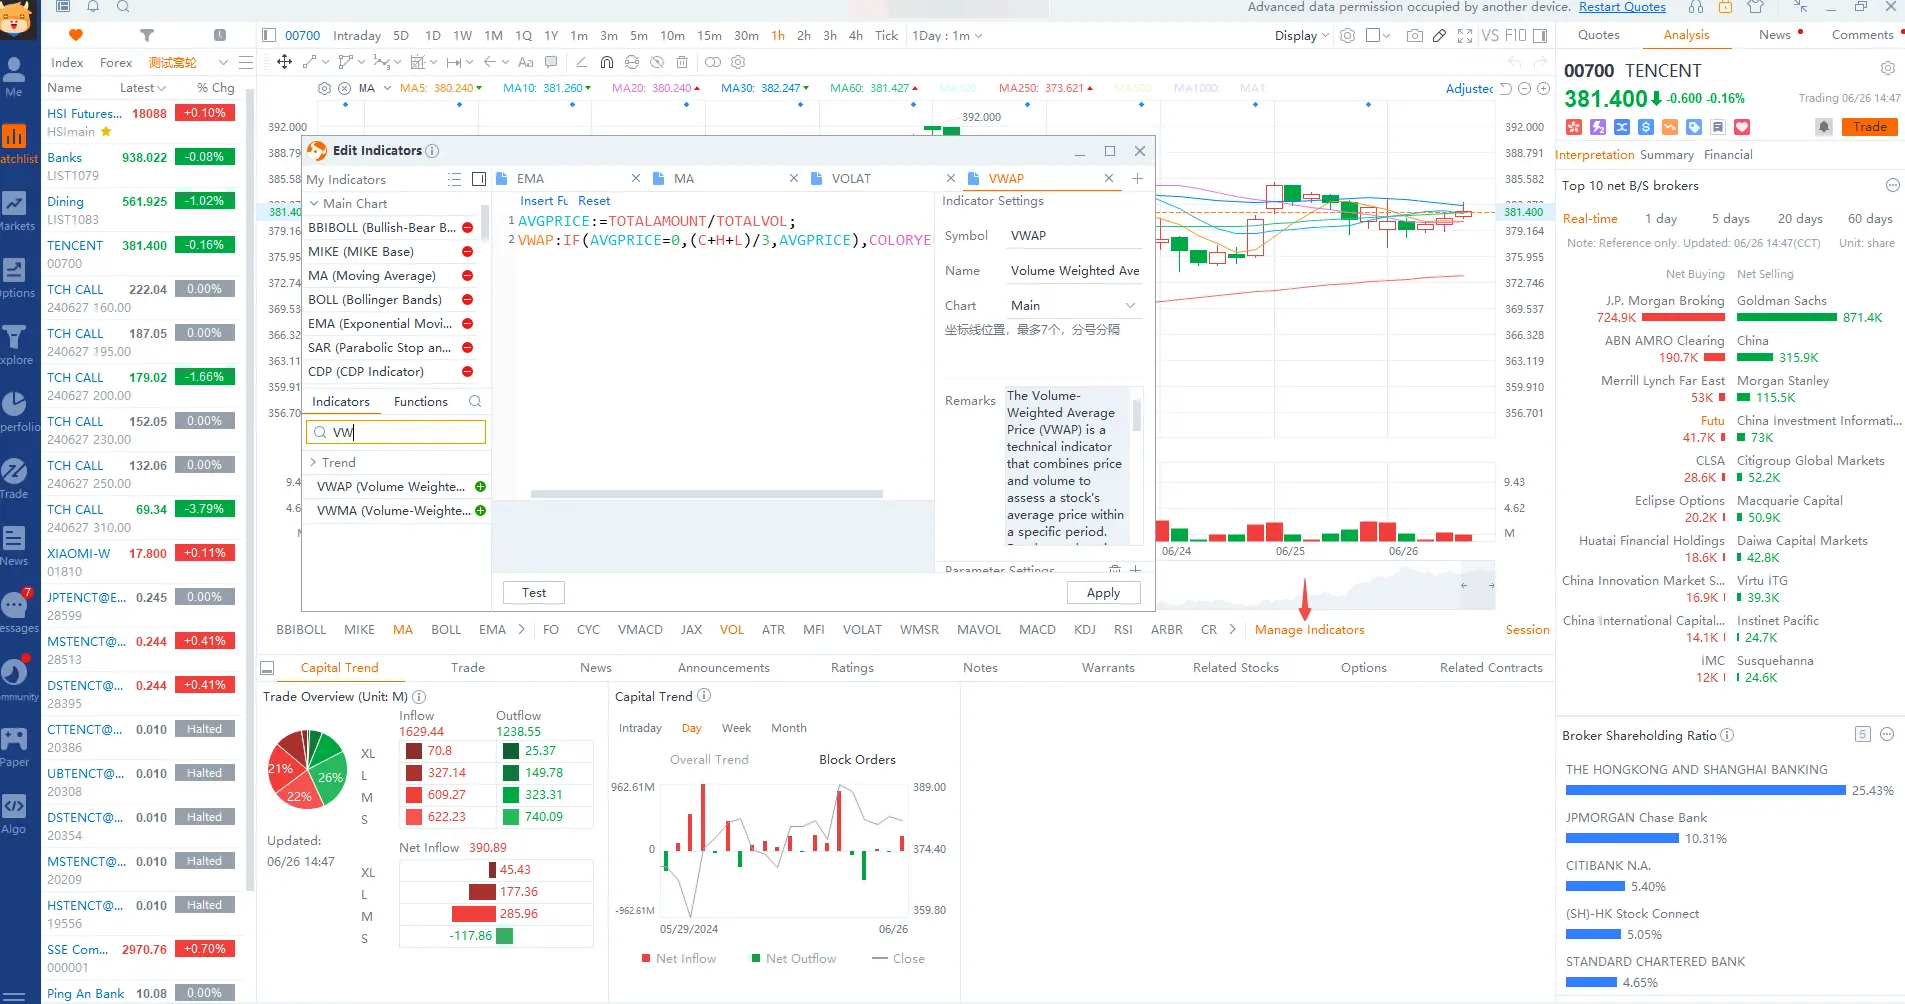Click the orange Trade button
This screenshot has width=1905, height=1004.
[1869, 127]
